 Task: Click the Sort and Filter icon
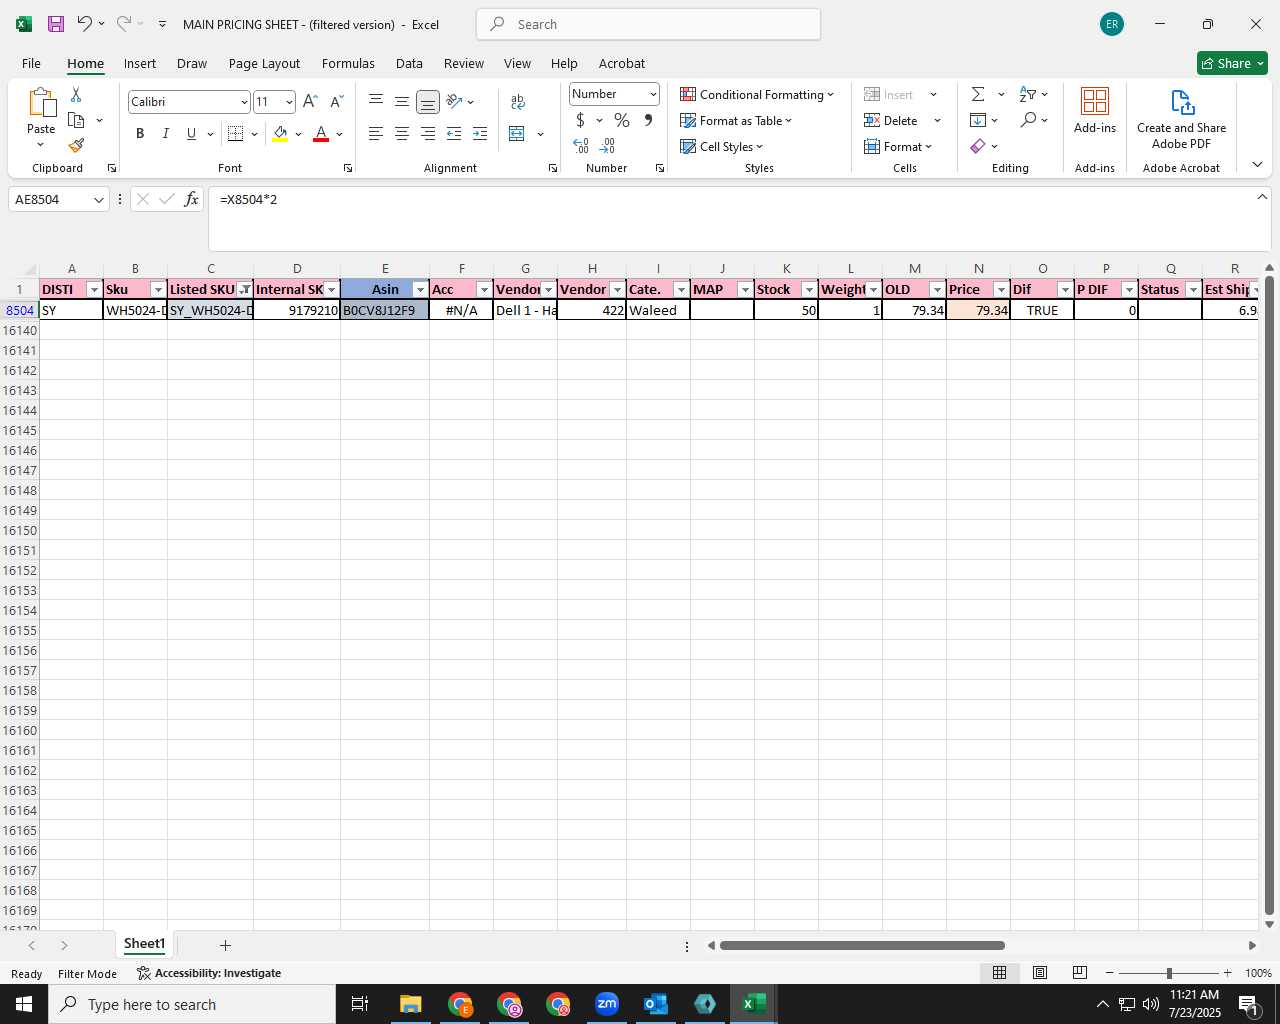(1028, 94)
